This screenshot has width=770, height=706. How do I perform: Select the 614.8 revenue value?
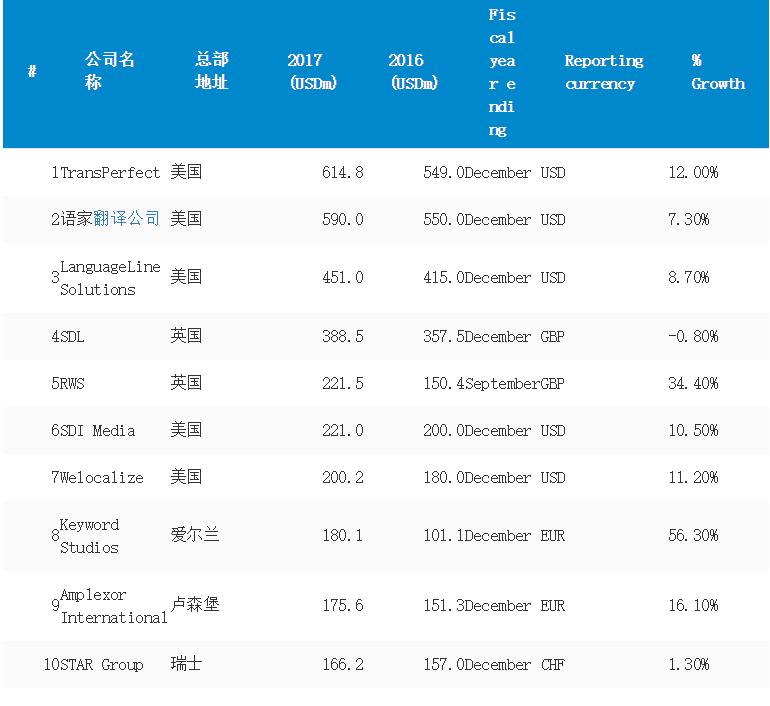pyautogui.click(x=343, y=172)
